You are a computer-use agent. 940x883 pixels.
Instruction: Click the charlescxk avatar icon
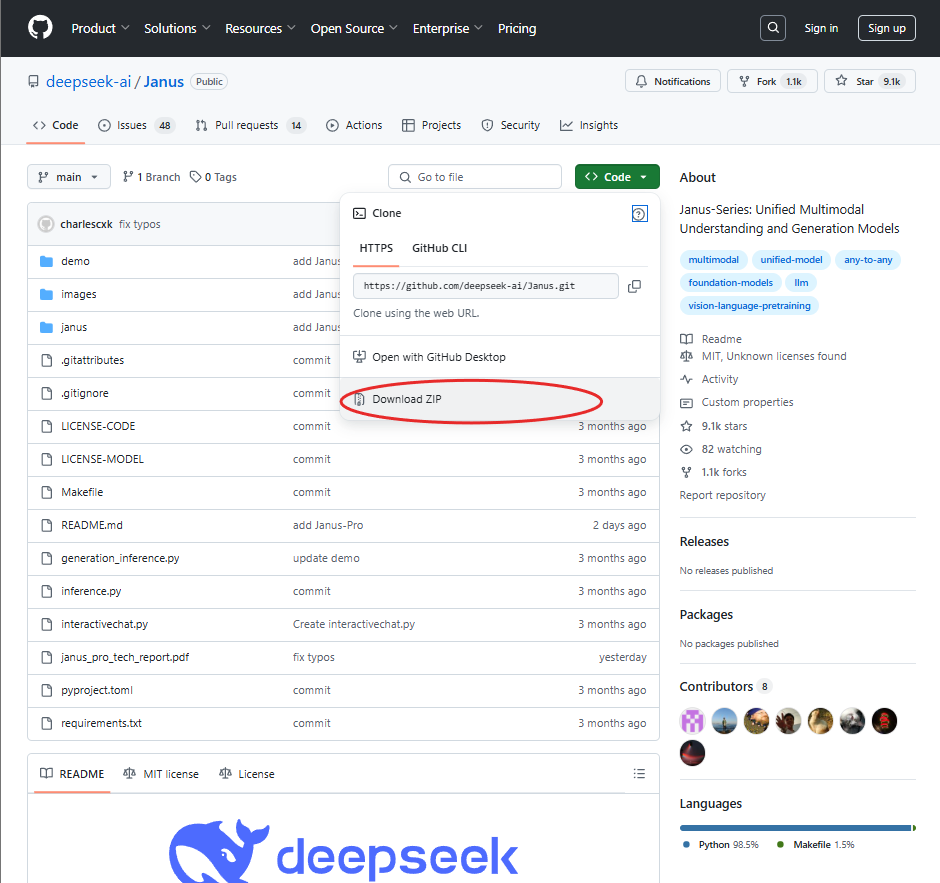tap(46, 224)
